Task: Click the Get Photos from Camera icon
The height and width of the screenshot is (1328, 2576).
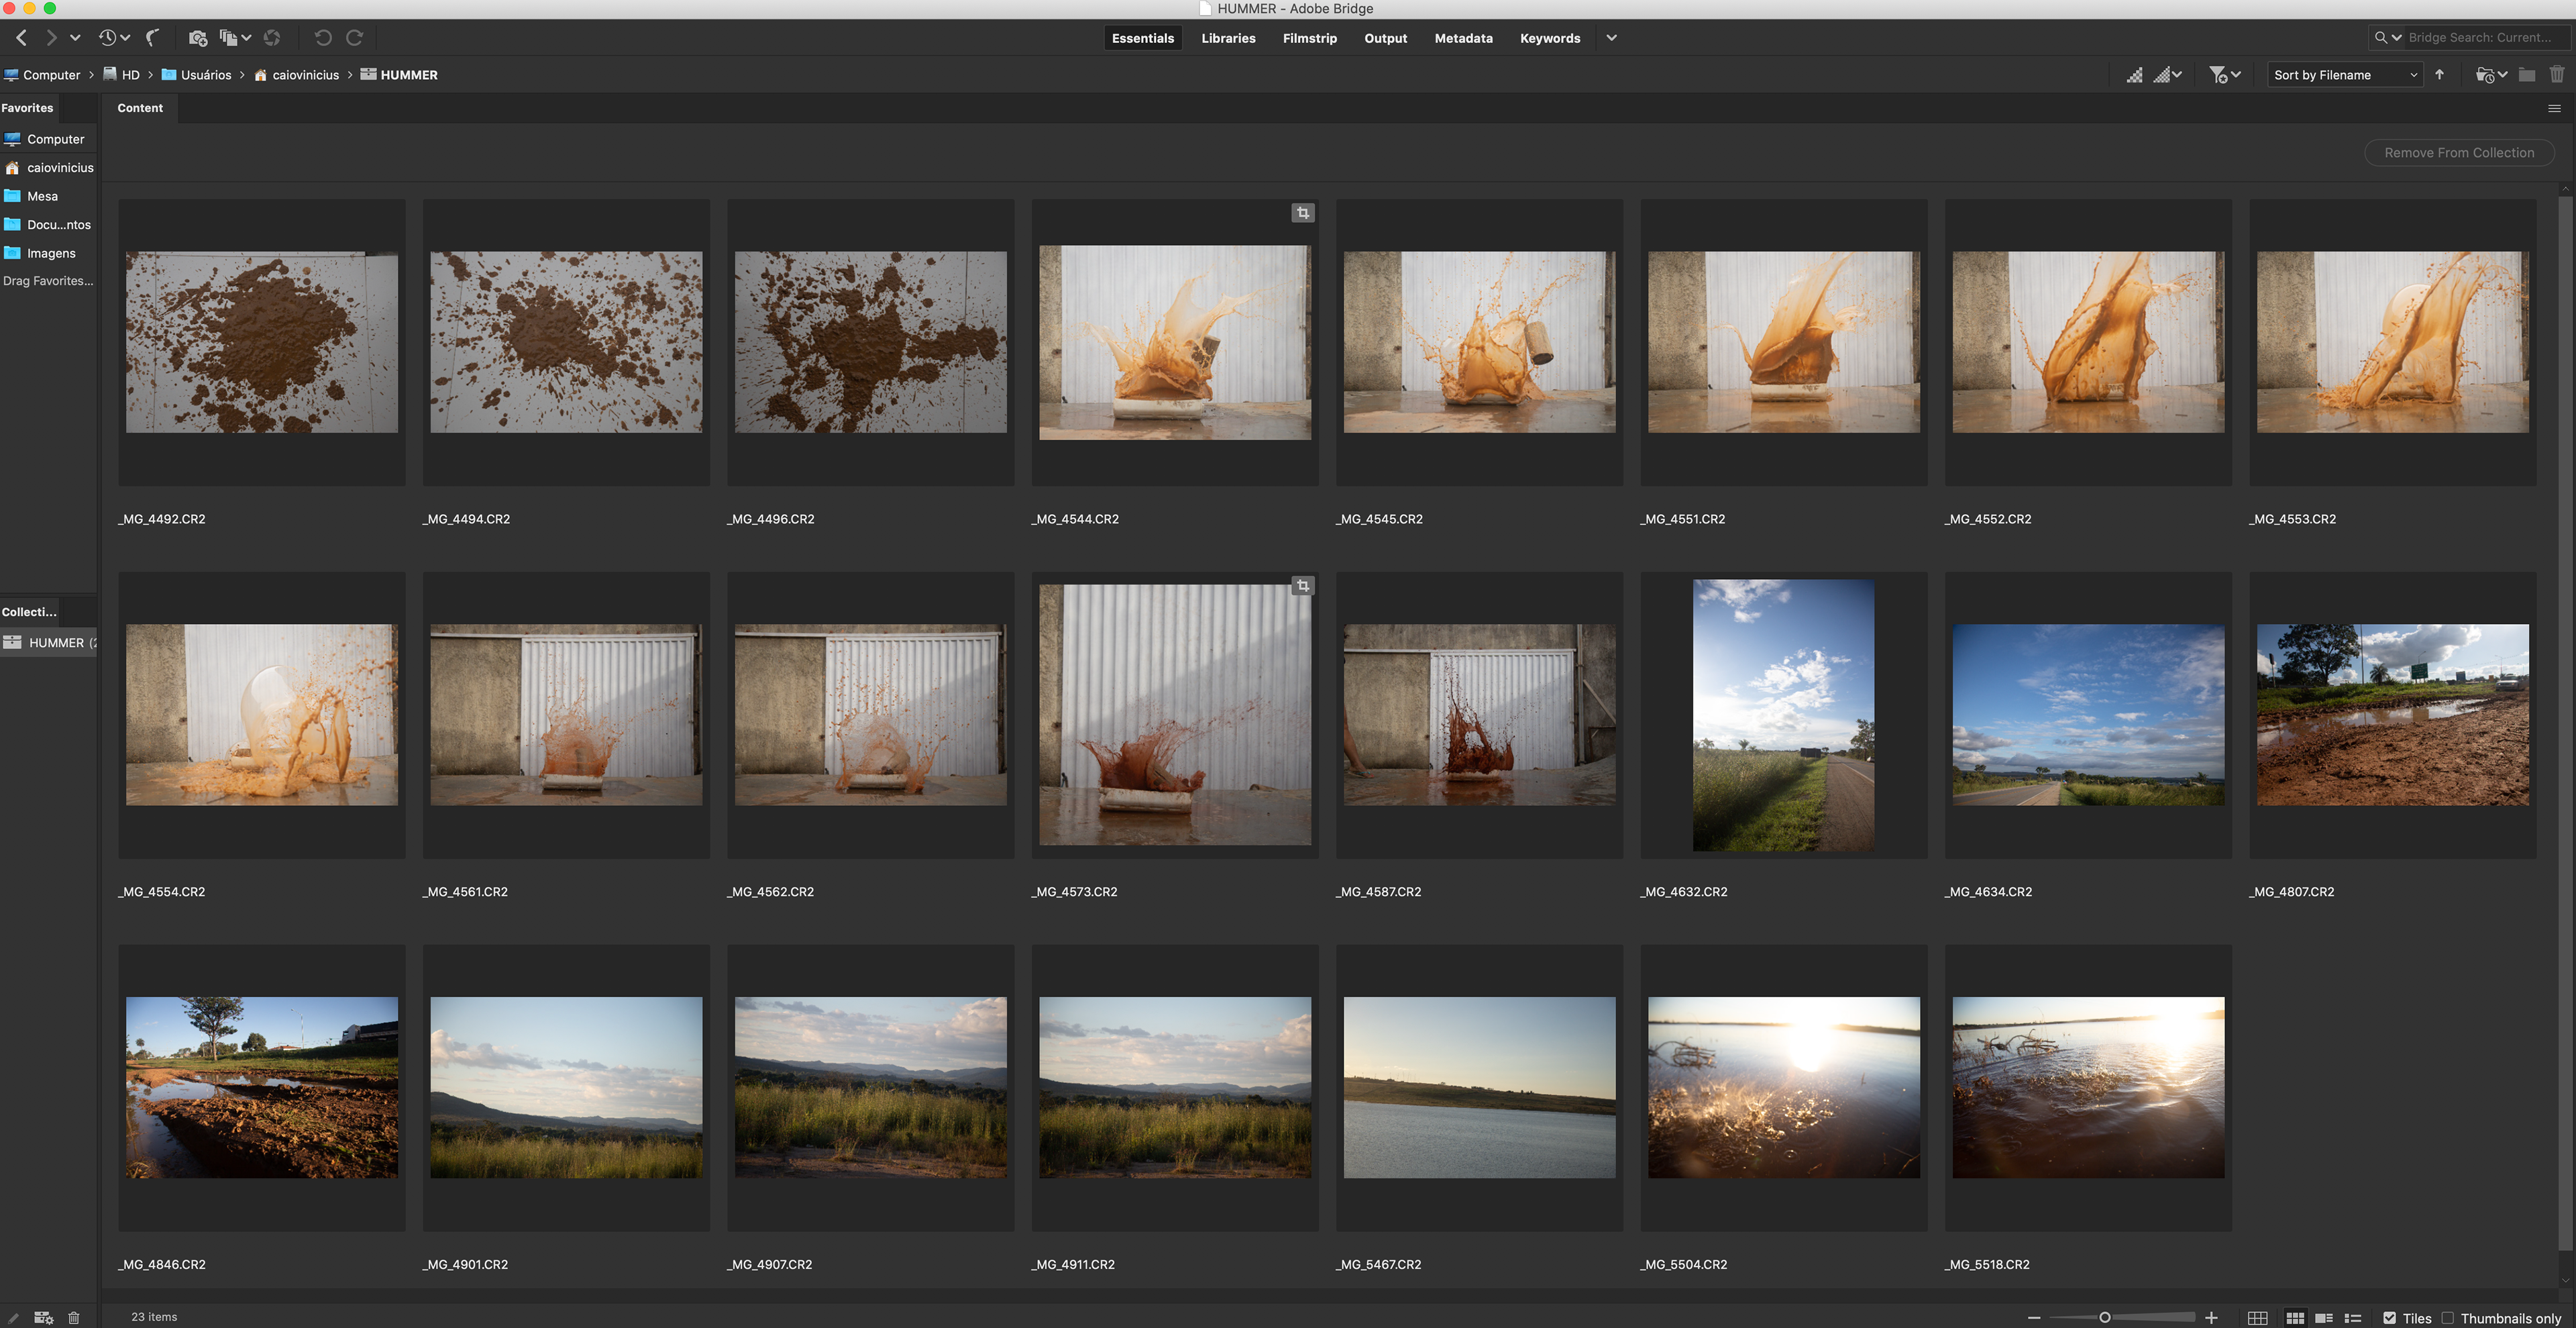Action: [197, 38]
